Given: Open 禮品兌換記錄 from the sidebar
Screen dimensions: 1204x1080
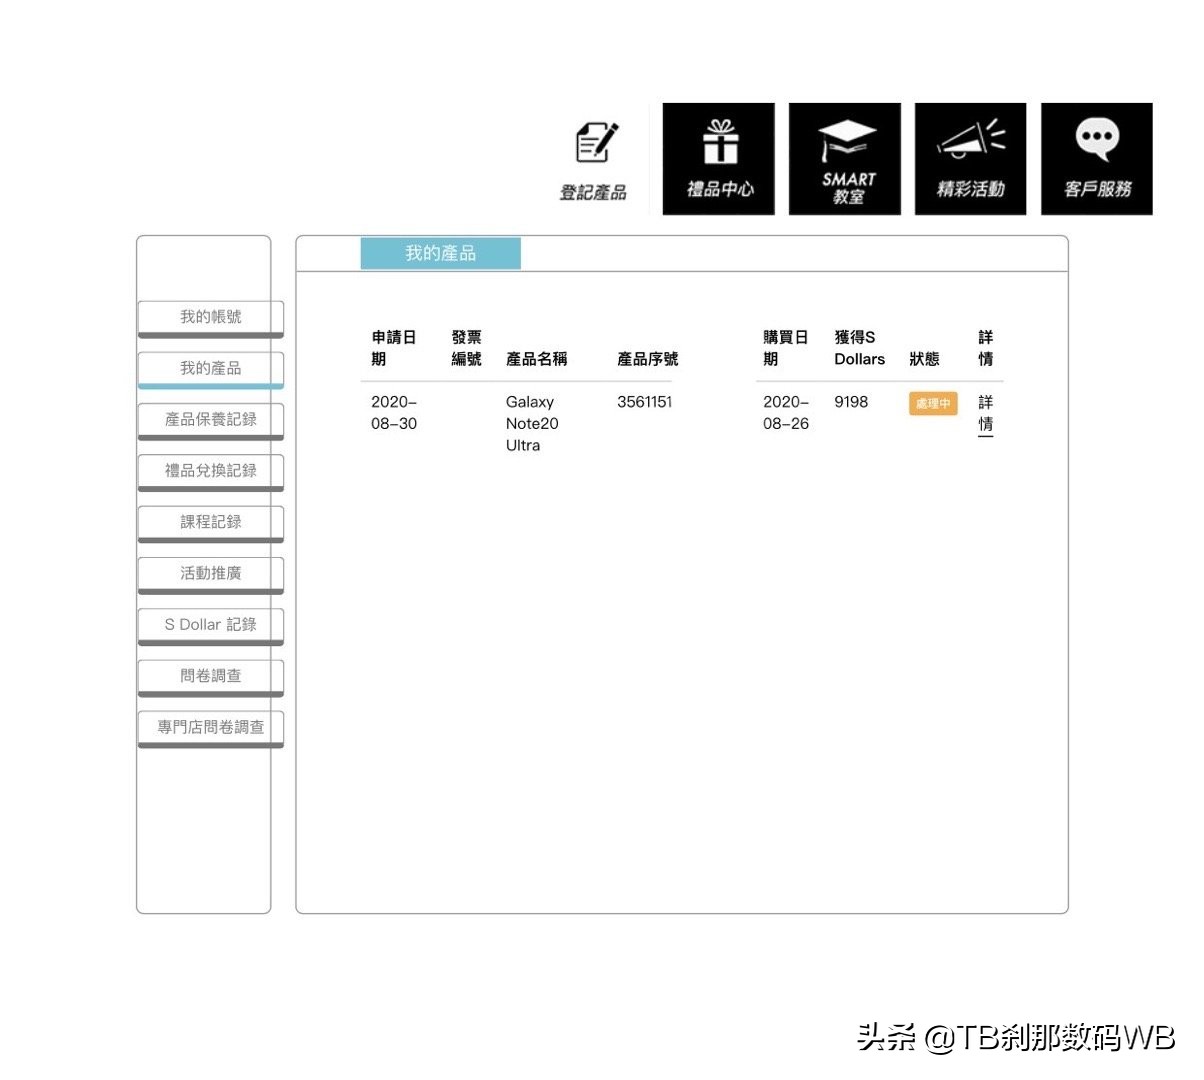Looking at the screenshot, I should [x=209, y=471].
